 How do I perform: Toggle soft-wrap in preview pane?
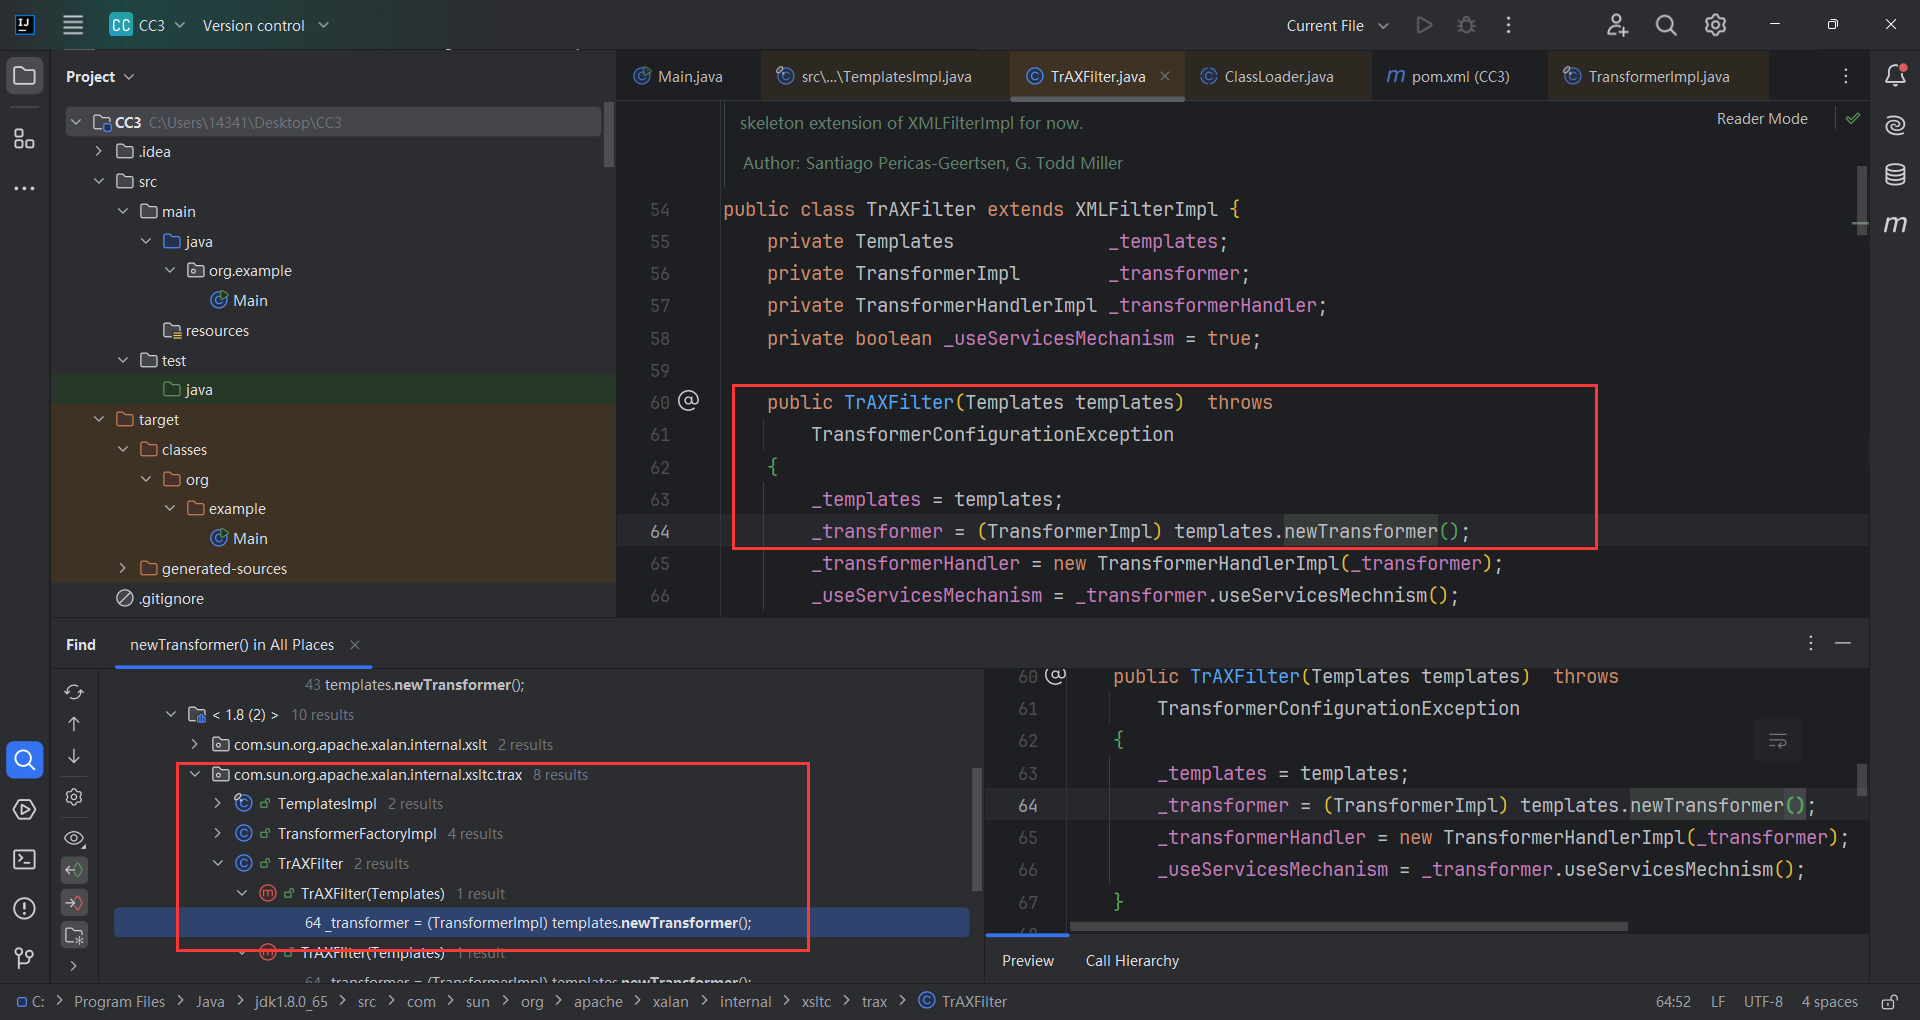(1777, 740)
